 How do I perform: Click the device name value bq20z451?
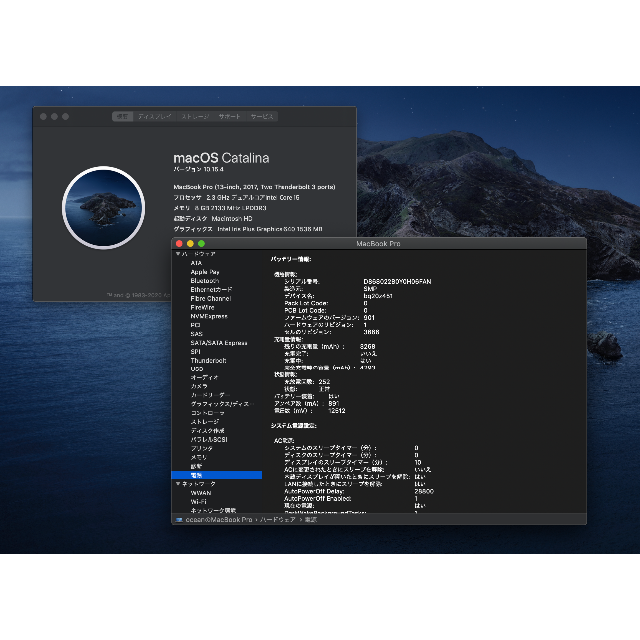(x=378, y=296)
